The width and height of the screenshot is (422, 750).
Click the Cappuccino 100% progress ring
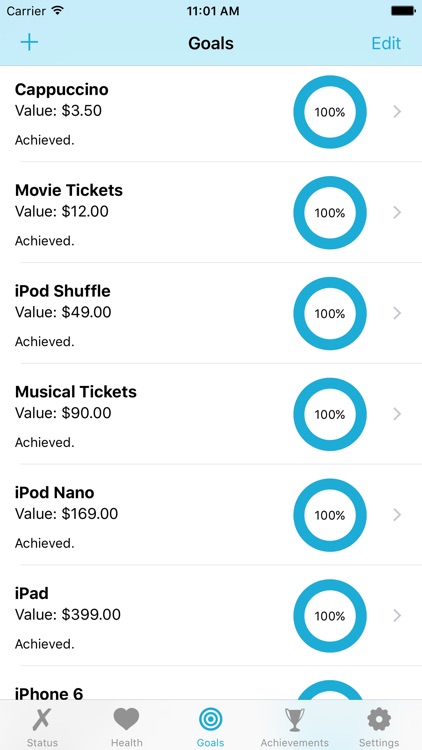[330, 112]
